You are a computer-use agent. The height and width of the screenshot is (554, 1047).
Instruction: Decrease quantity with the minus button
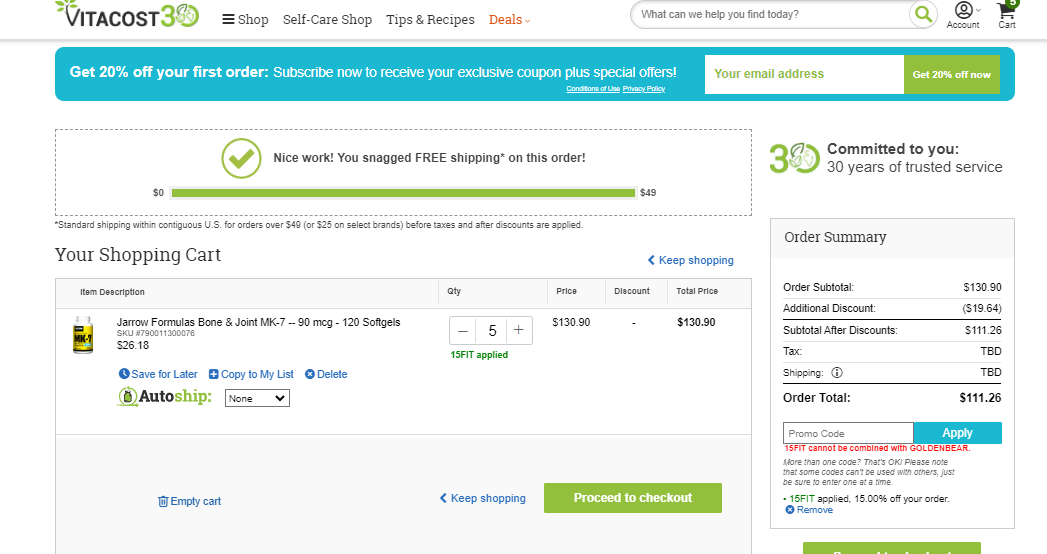click(x=463, y=330)
